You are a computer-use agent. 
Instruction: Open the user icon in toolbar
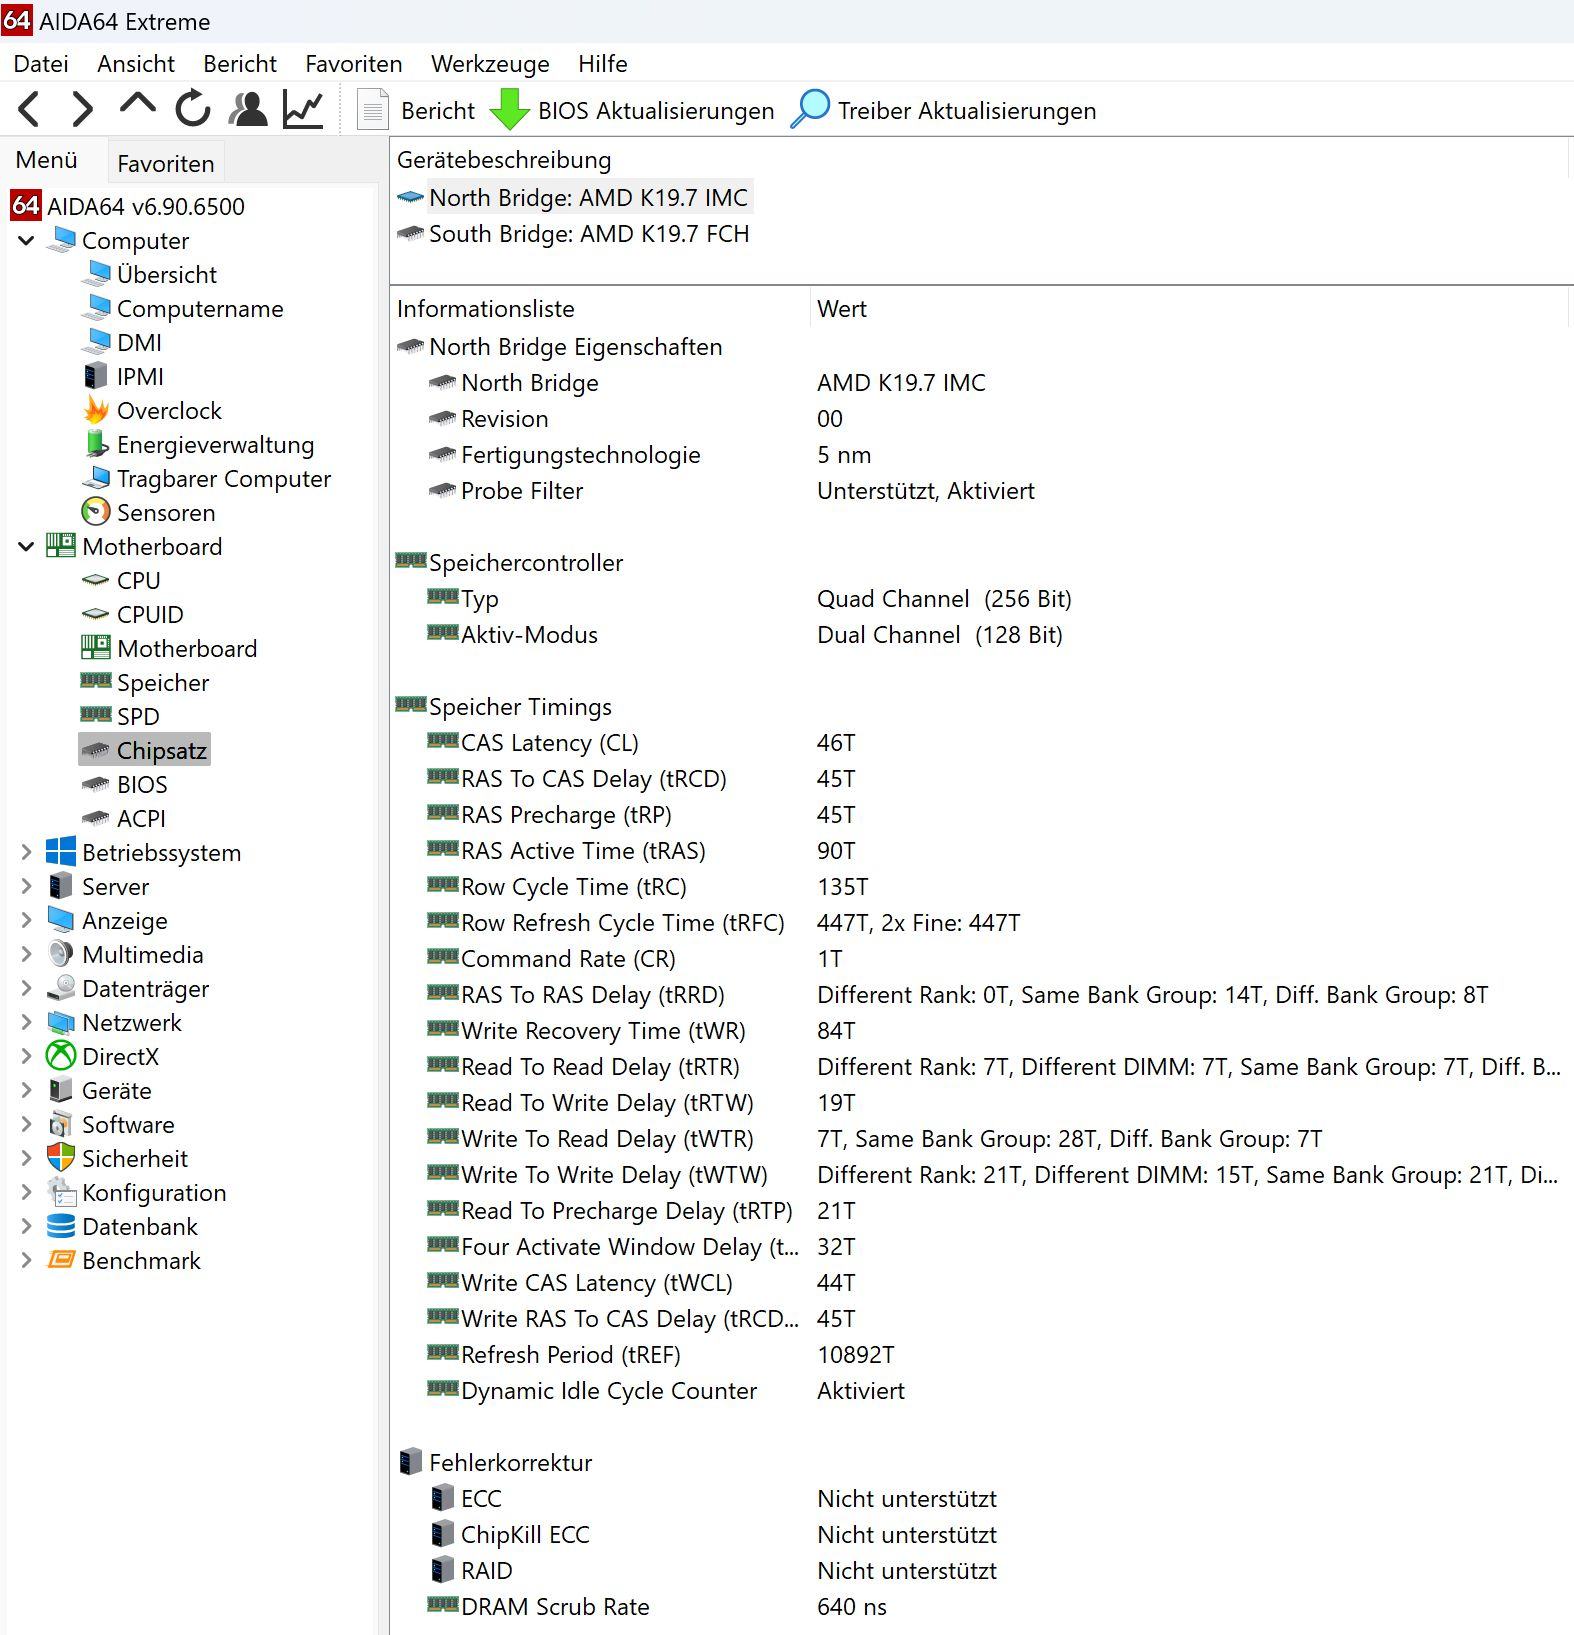click(x=248, y=109)
